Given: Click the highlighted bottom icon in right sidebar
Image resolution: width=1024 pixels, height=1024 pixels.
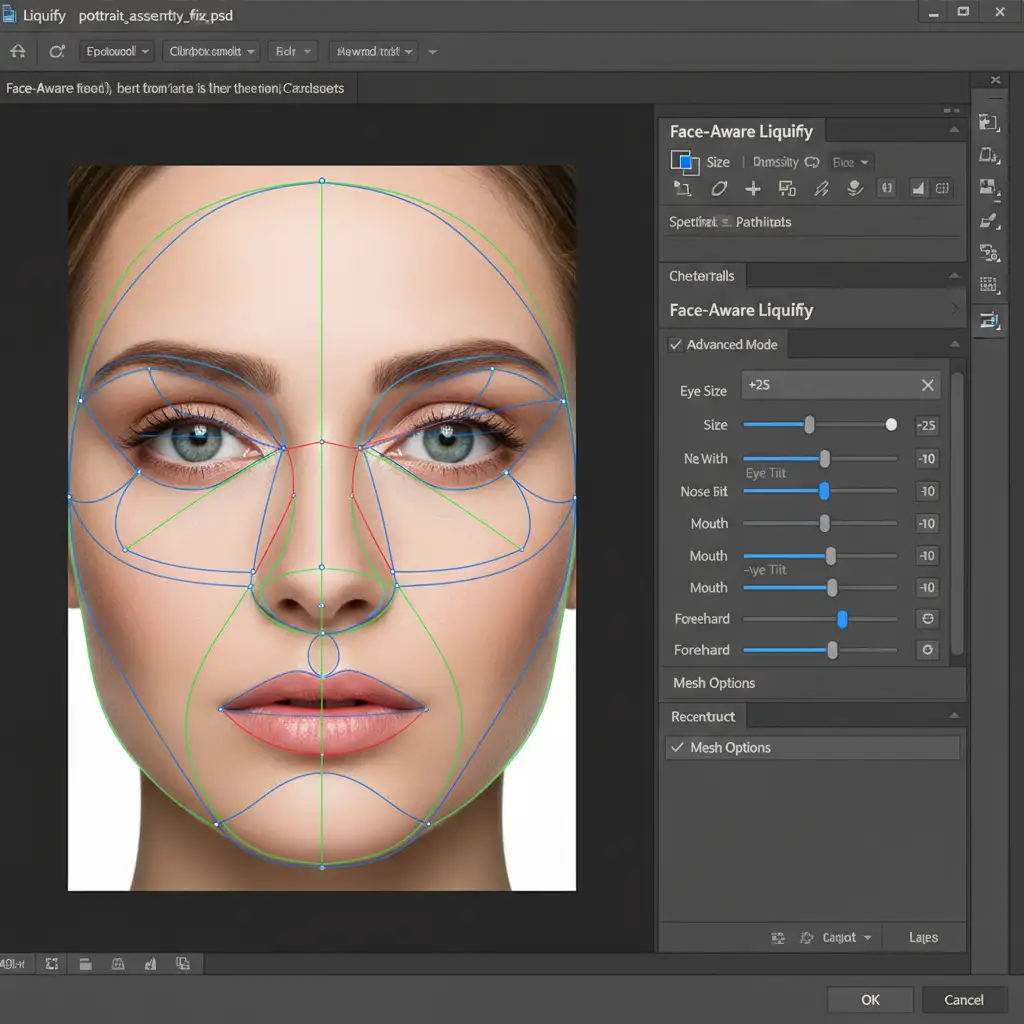Looking at the screenshot, I should 988,320.
